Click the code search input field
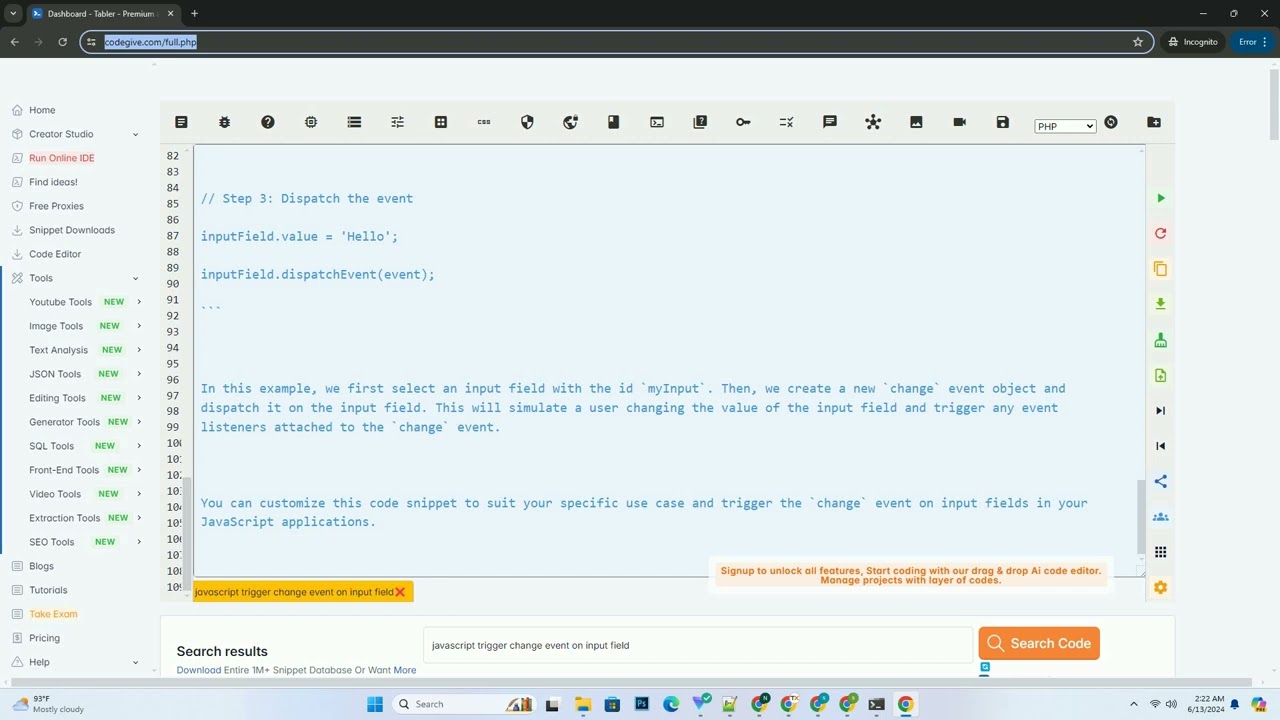The image size is (1280, 720). tap(697, 646)
